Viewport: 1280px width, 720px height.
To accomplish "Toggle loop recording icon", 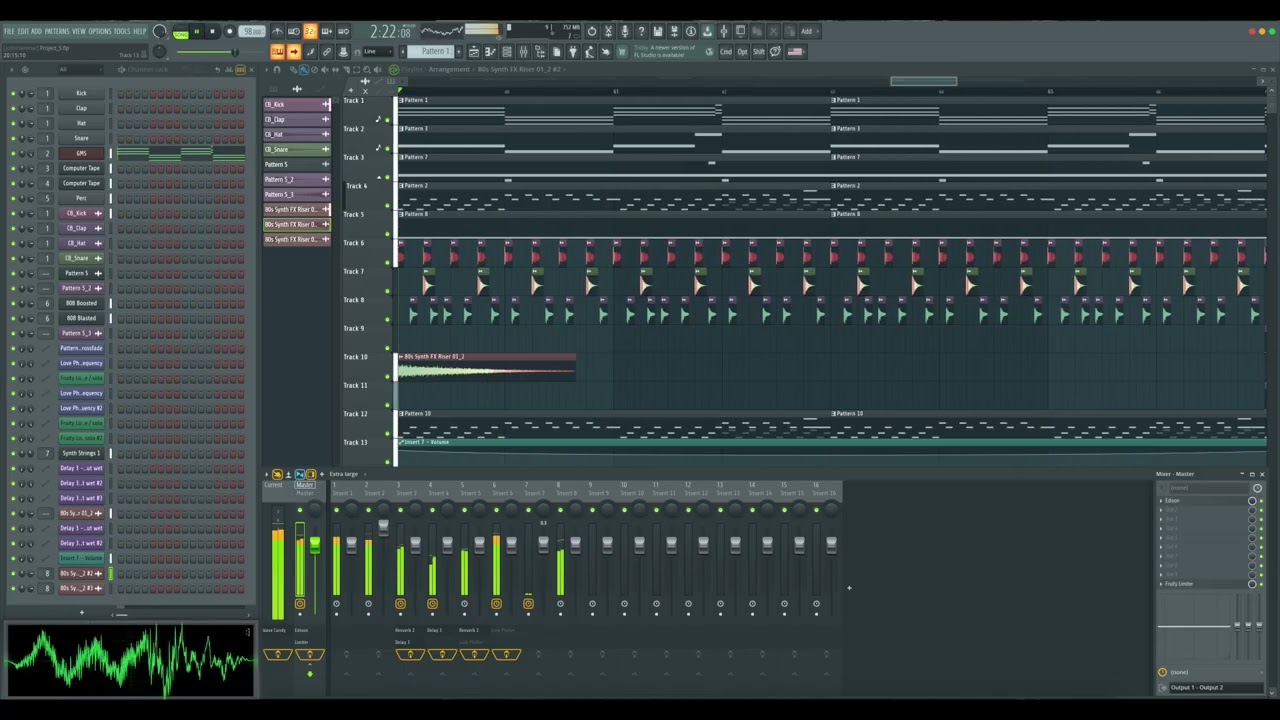I will 343,31.
